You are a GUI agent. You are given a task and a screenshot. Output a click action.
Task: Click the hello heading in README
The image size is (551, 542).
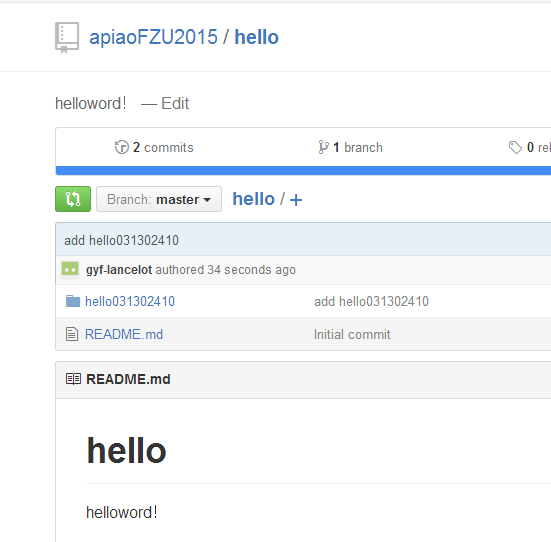pos(126,451)
